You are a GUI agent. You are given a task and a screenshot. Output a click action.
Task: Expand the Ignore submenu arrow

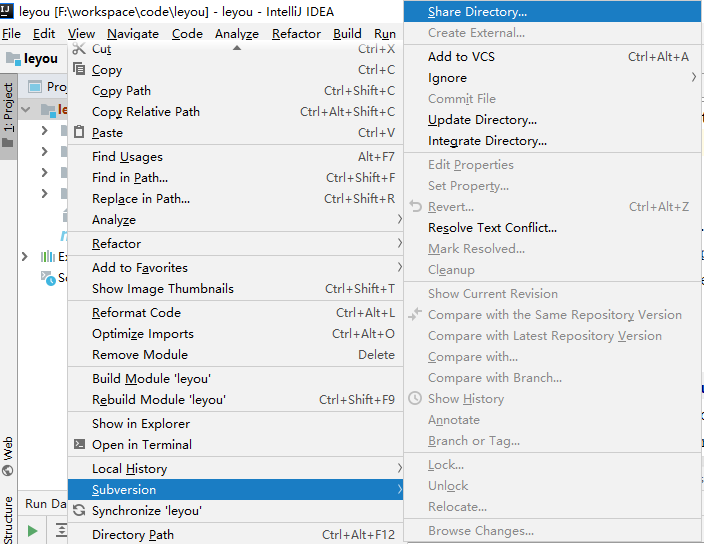coord(693,77)
